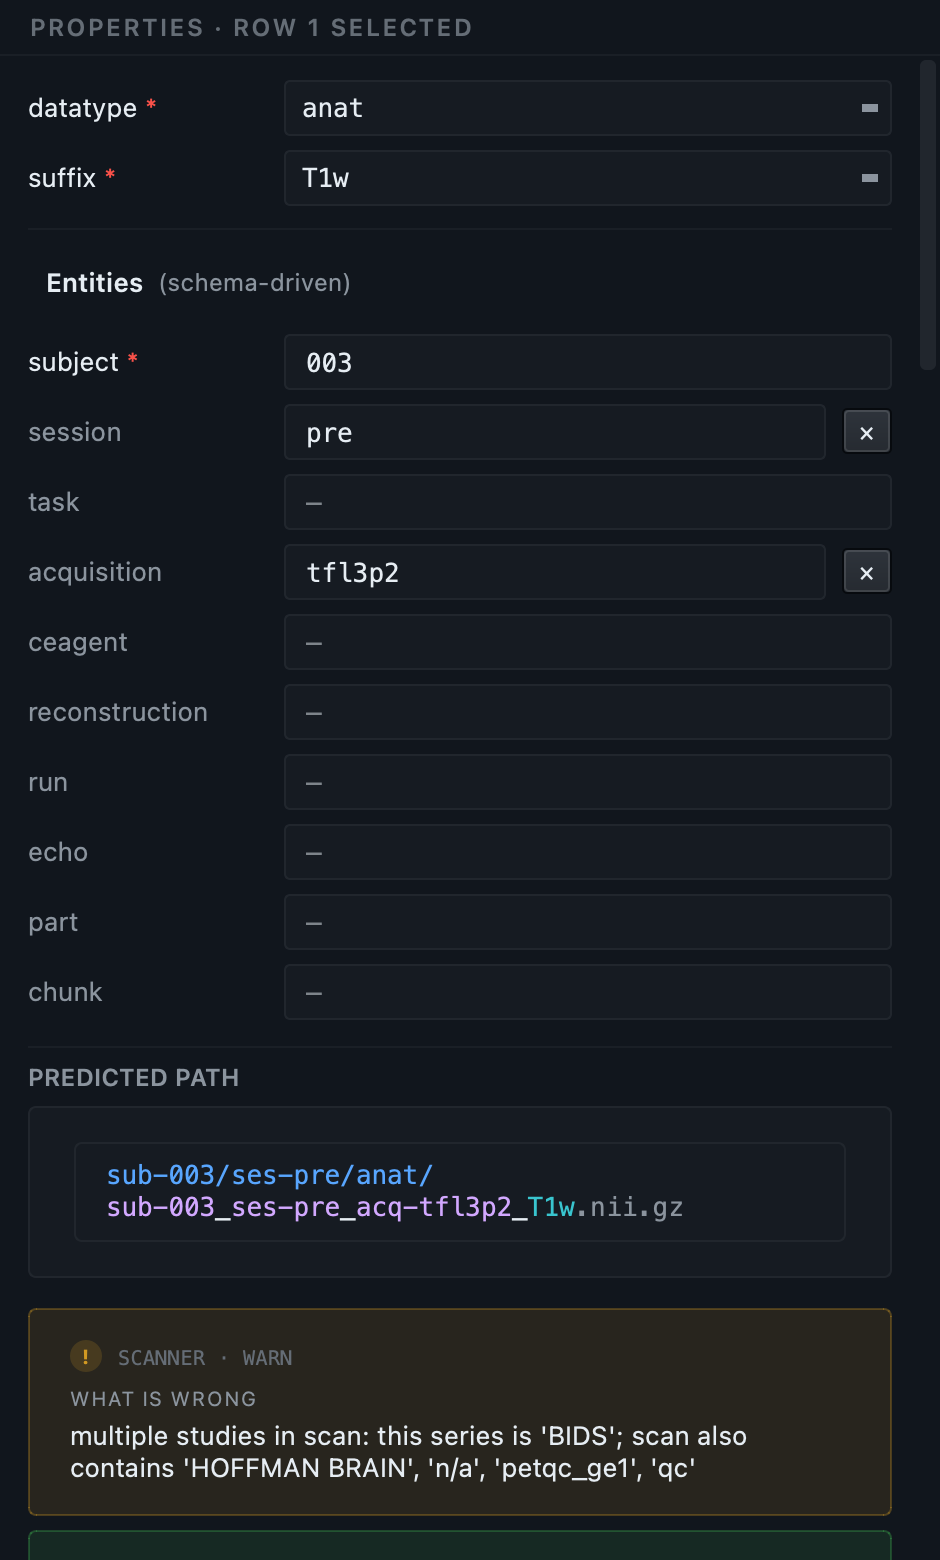Screen dimensions: 940x1560
Task: Click the empty task entity field
Action: (x=588, y=502)
